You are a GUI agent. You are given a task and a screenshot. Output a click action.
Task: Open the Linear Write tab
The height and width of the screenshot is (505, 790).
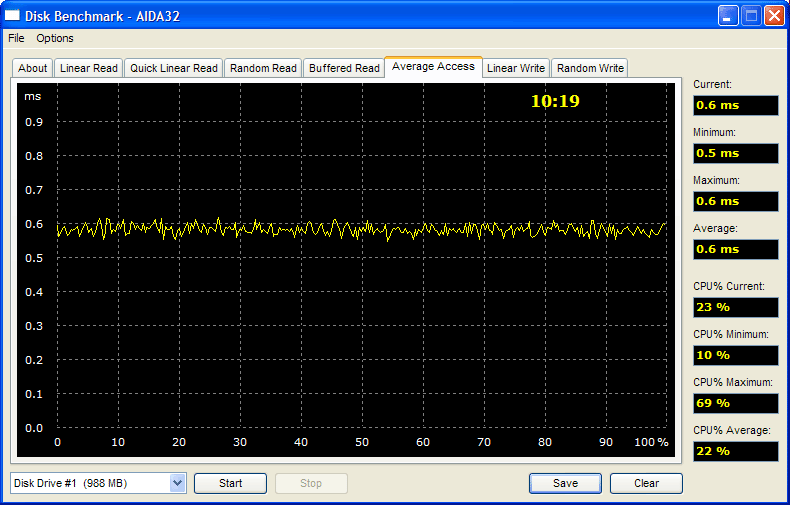click(516, 68)
